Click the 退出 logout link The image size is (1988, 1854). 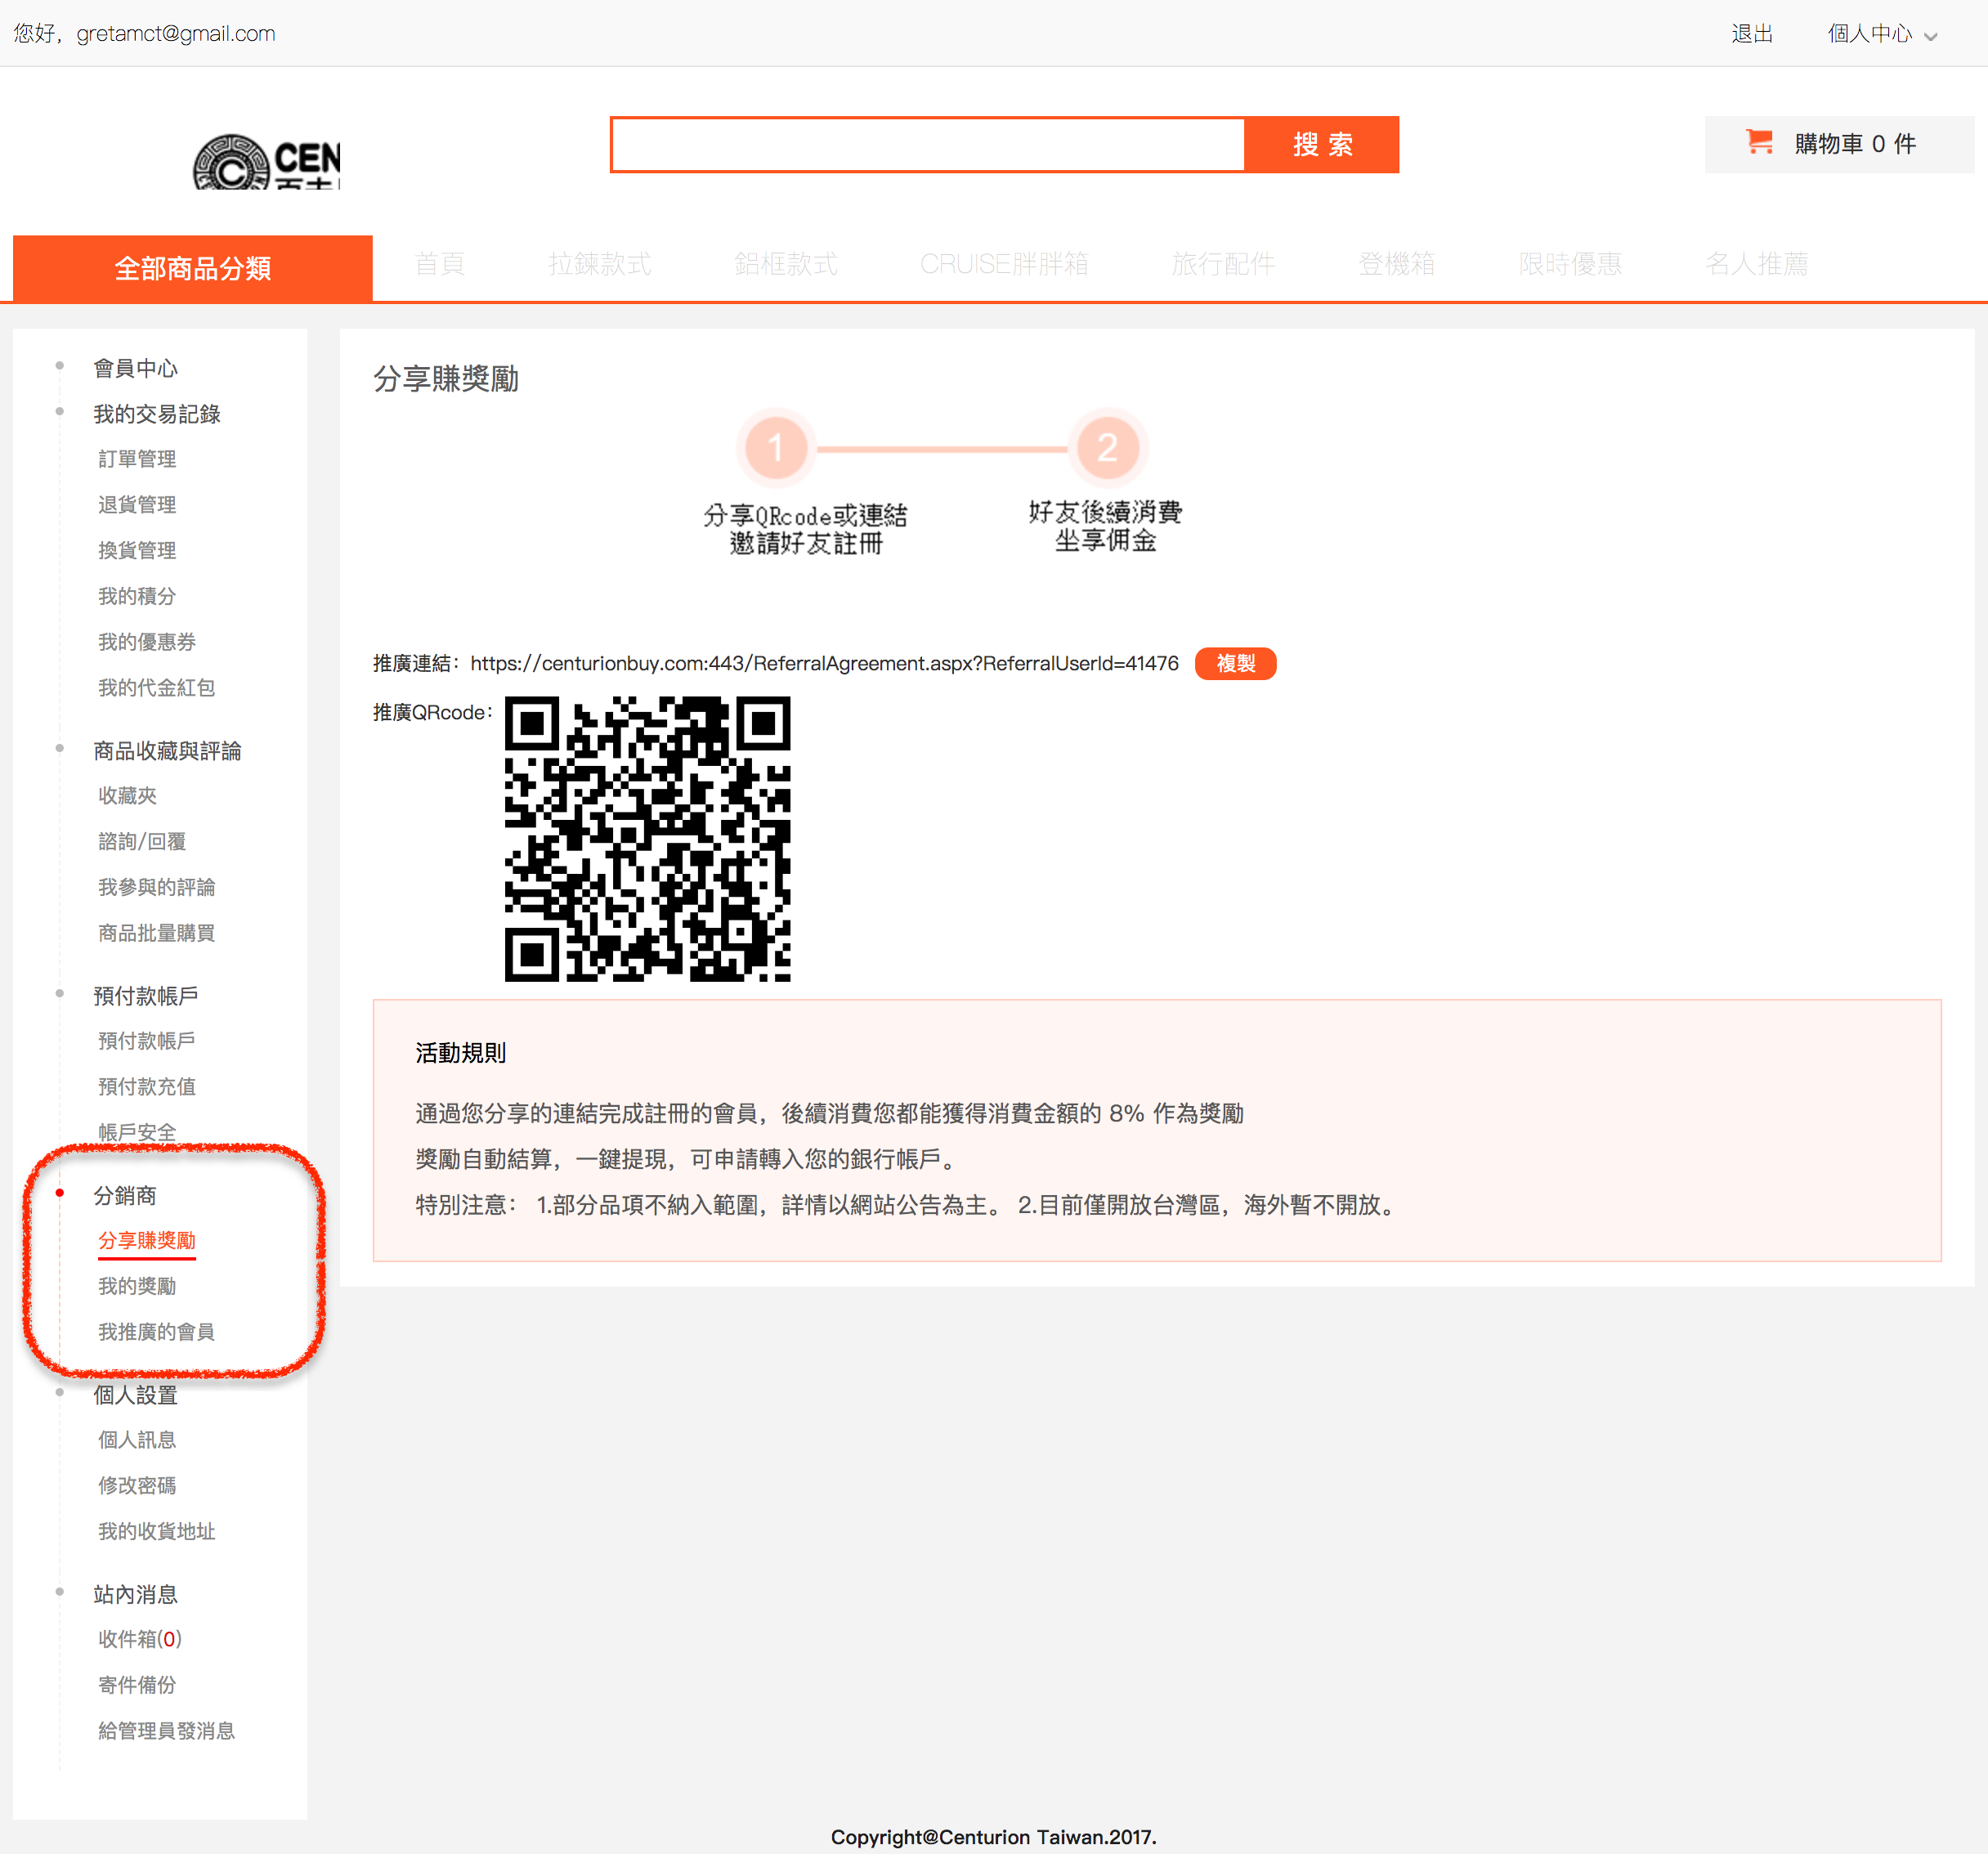(1752, 33)
